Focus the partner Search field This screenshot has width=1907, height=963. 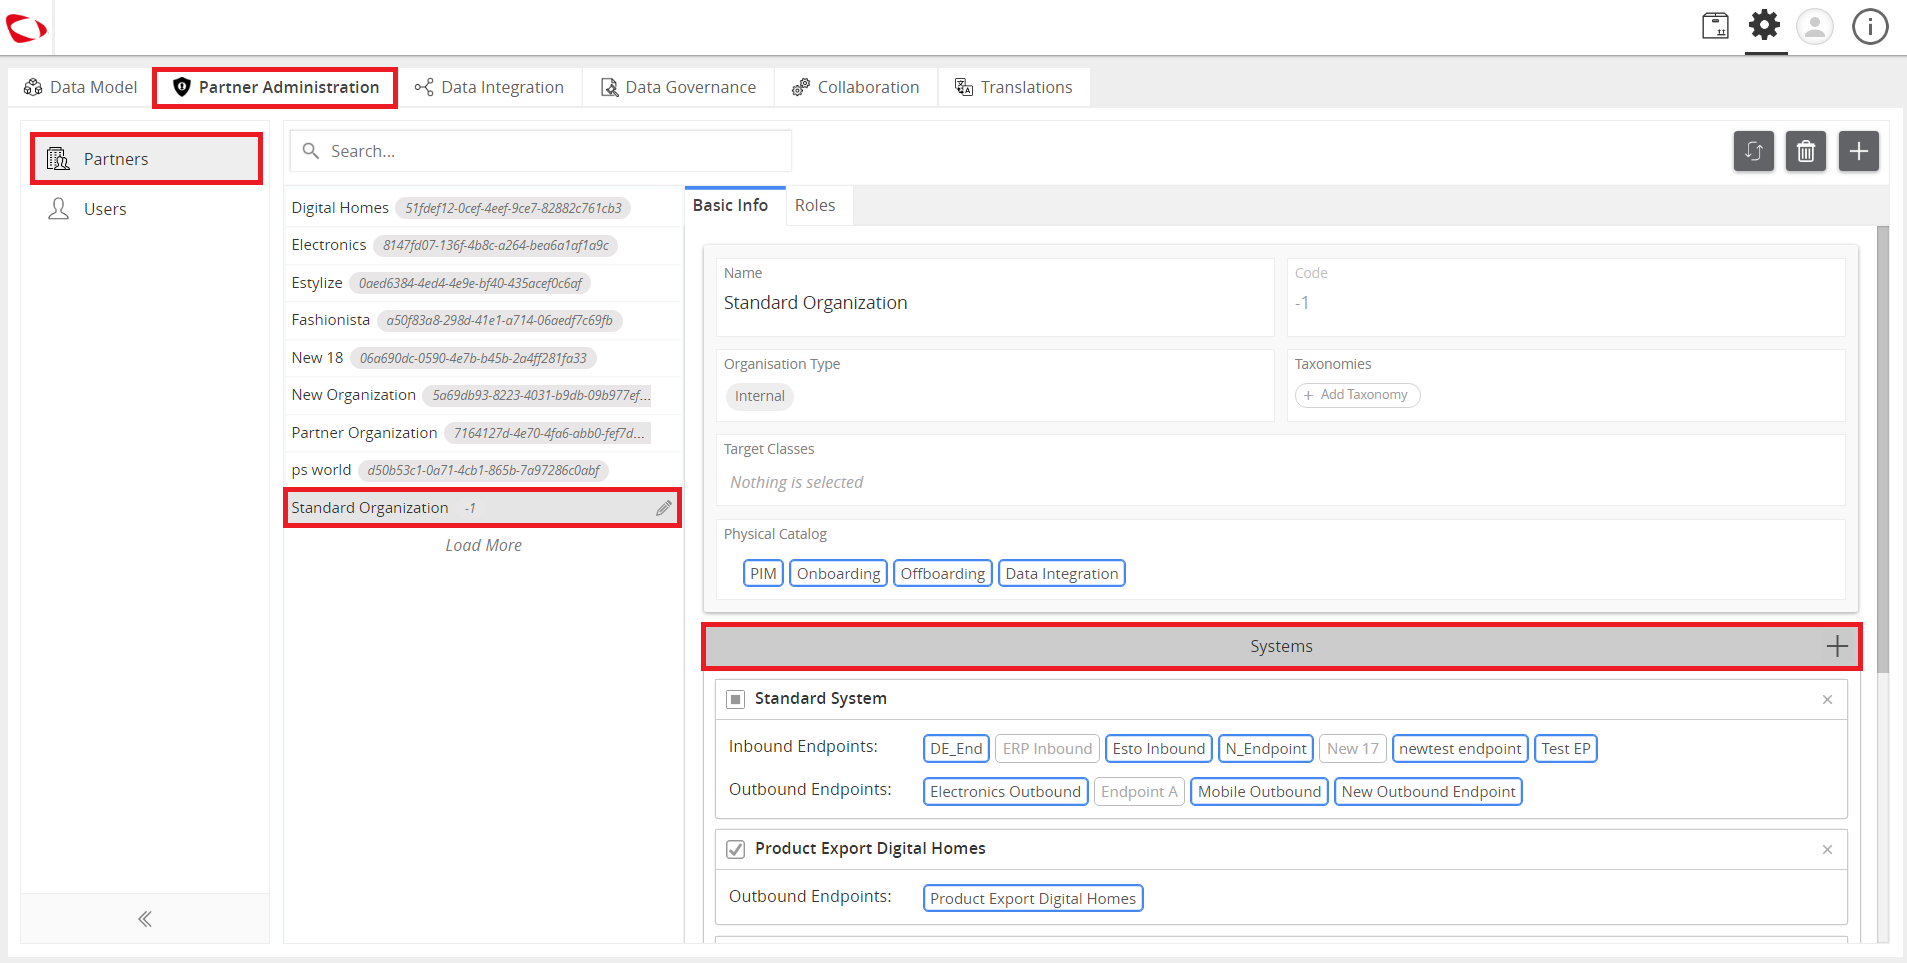click(541, 151)
